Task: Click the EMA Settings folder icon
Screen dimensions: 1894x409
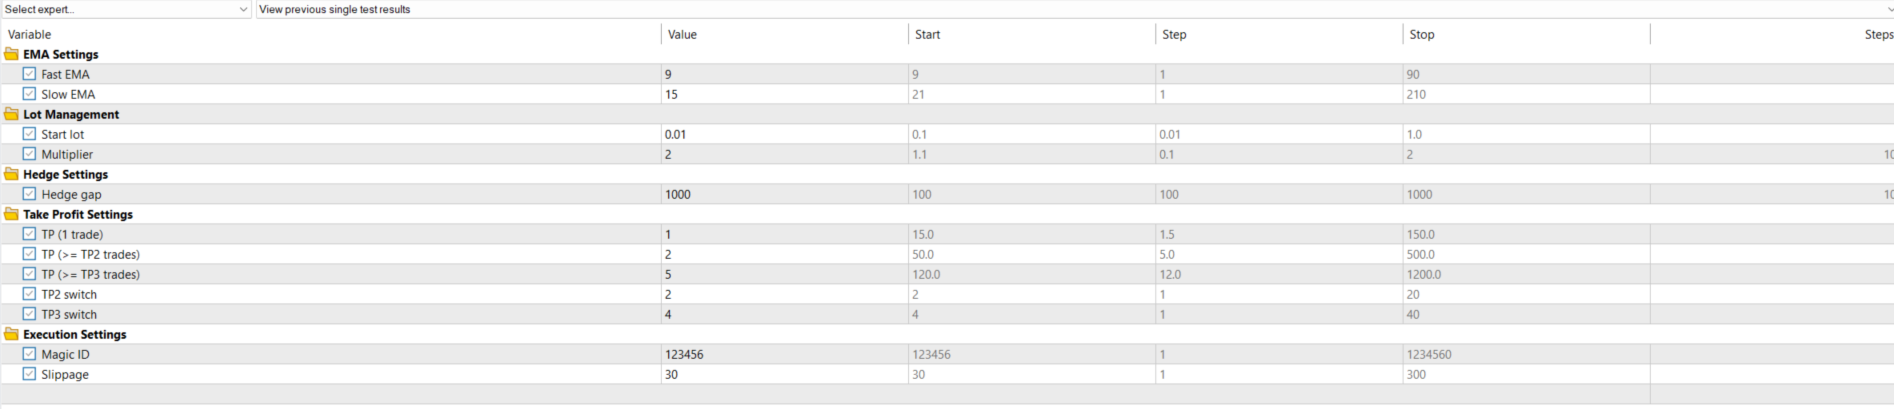Action: 12,54
